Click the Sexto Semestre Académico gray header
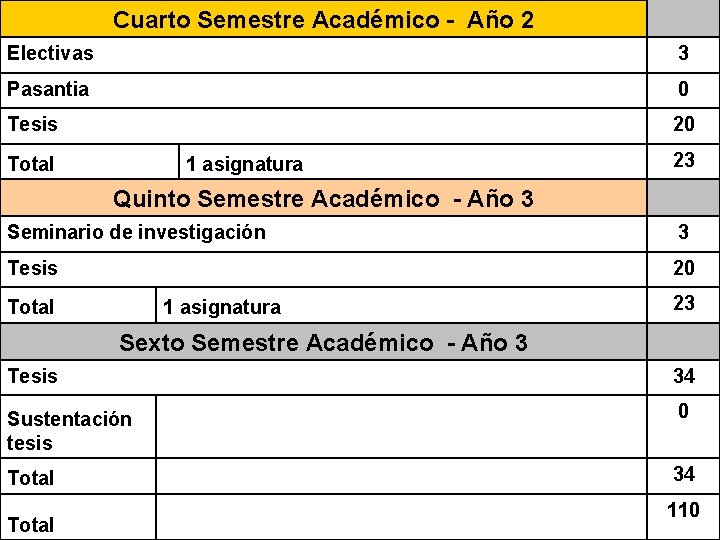This screenshot has height=540, width=720. (x=323, y=342)
